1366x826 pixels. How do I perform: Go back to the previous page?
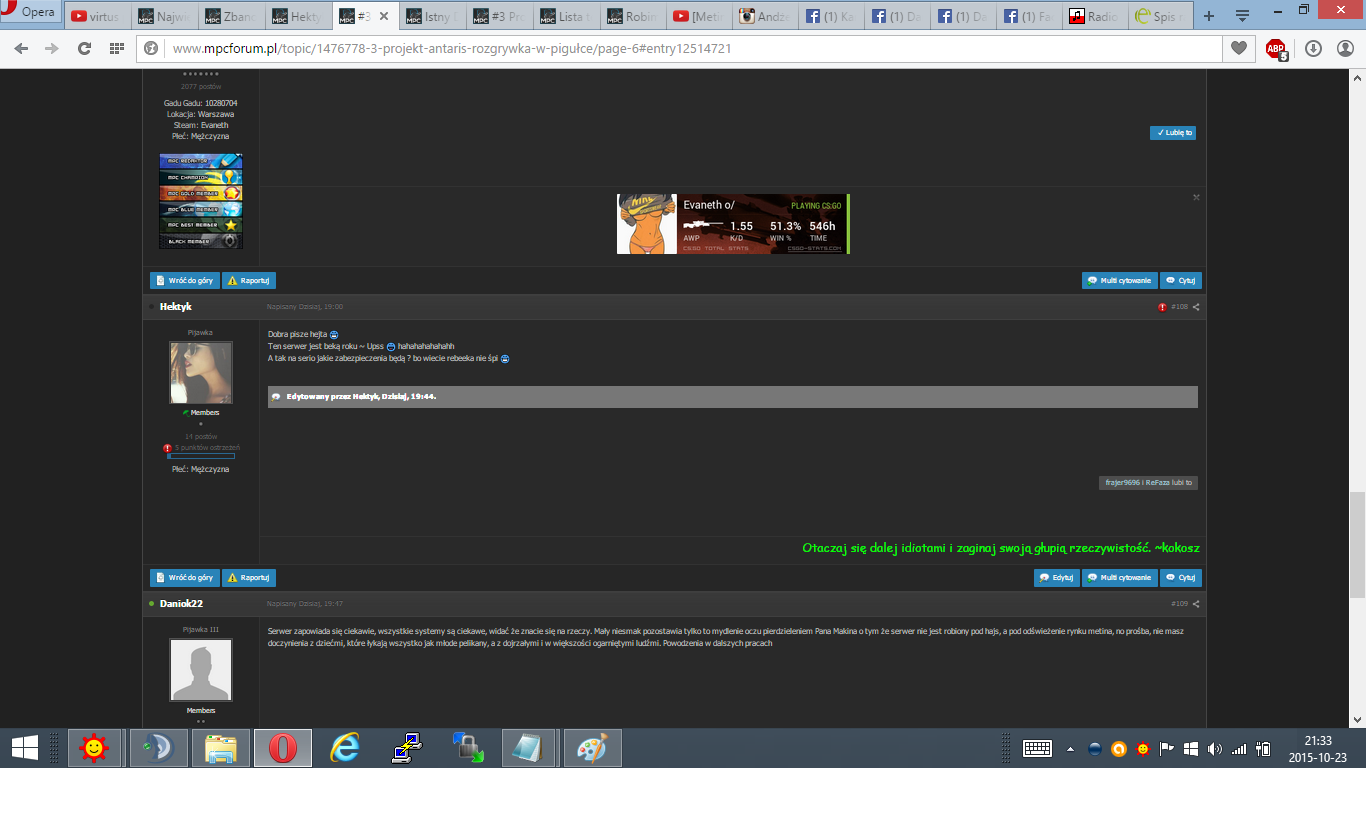[21, 48]
